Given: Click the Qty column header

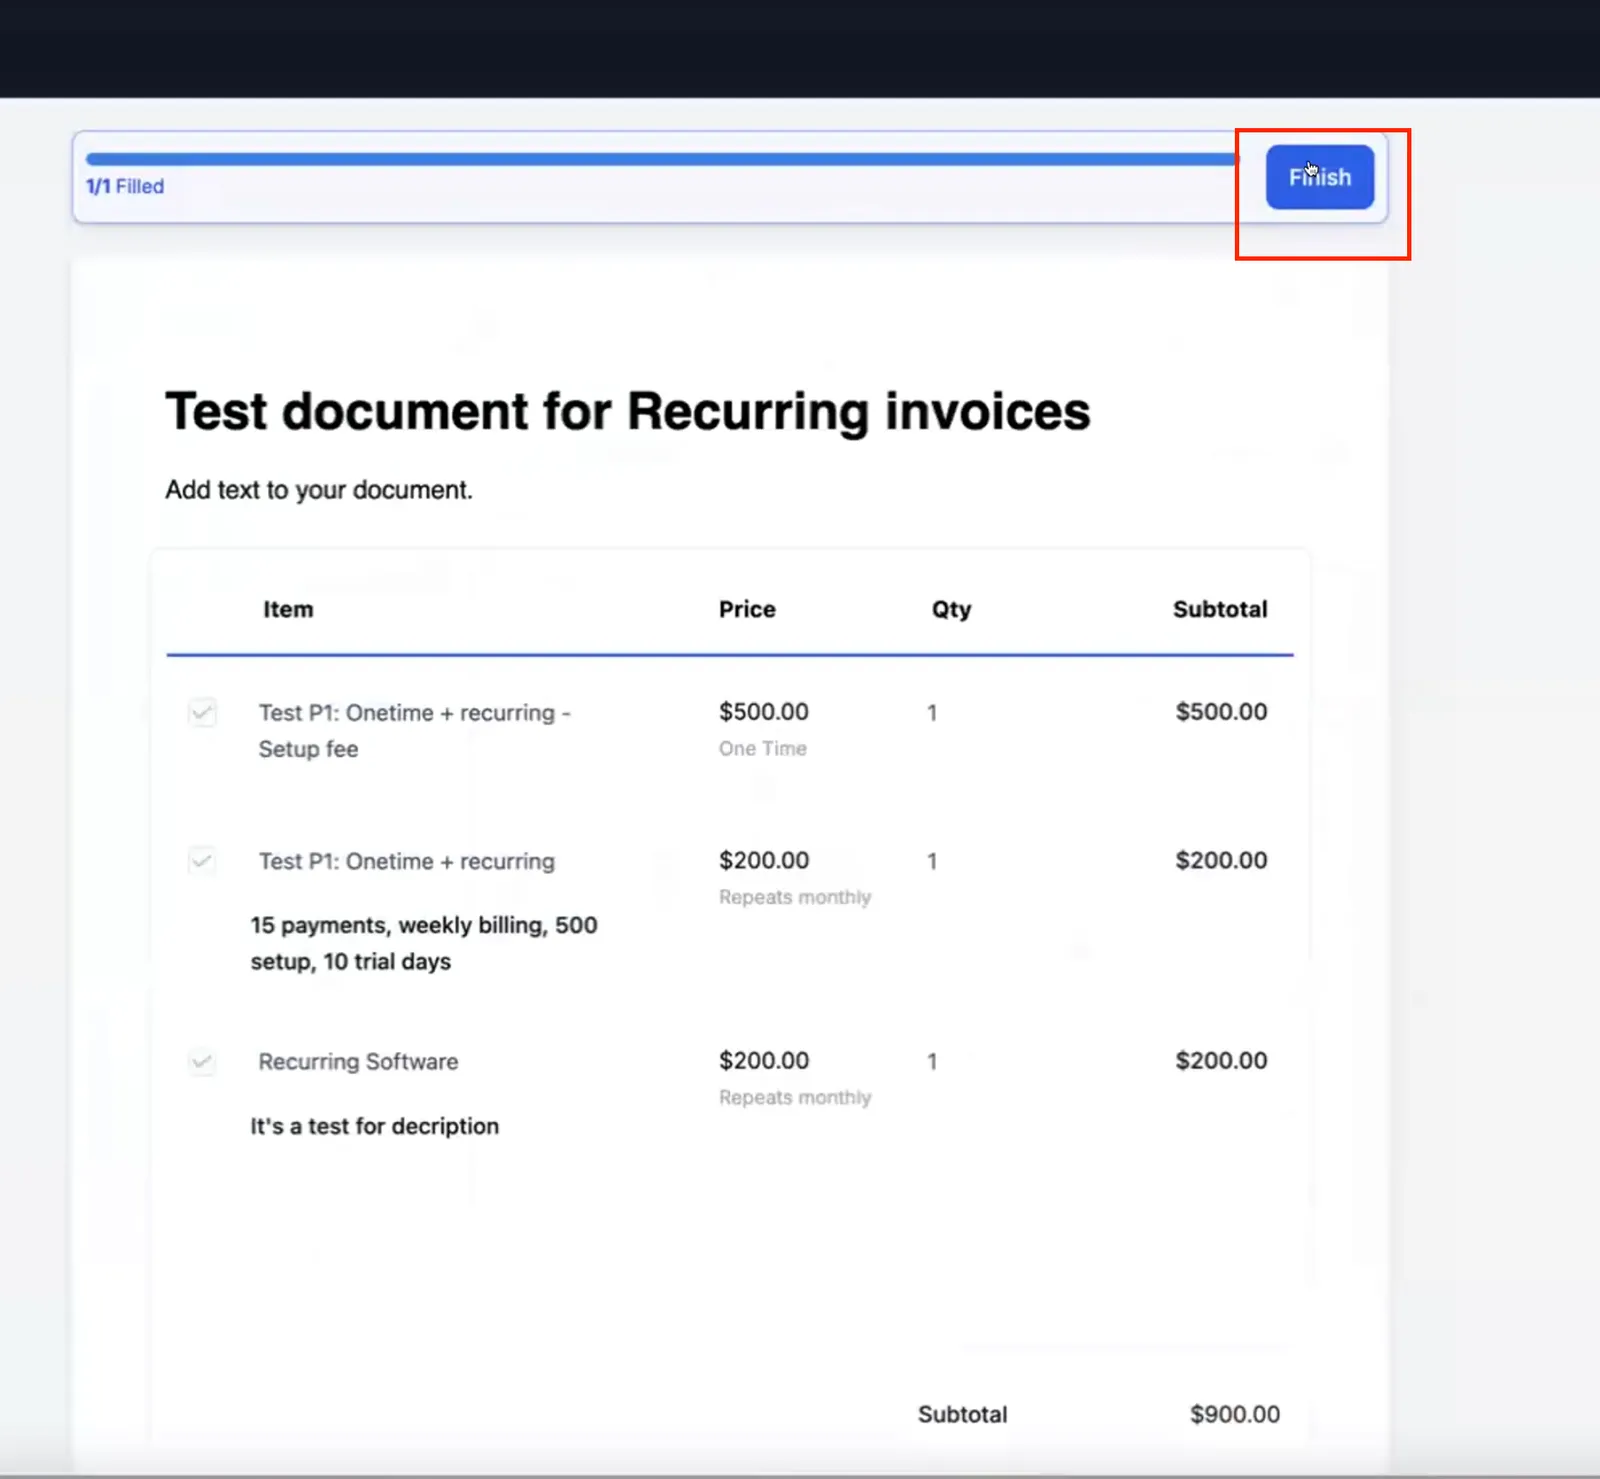Looking at the screenshot, I should [951, 610].
